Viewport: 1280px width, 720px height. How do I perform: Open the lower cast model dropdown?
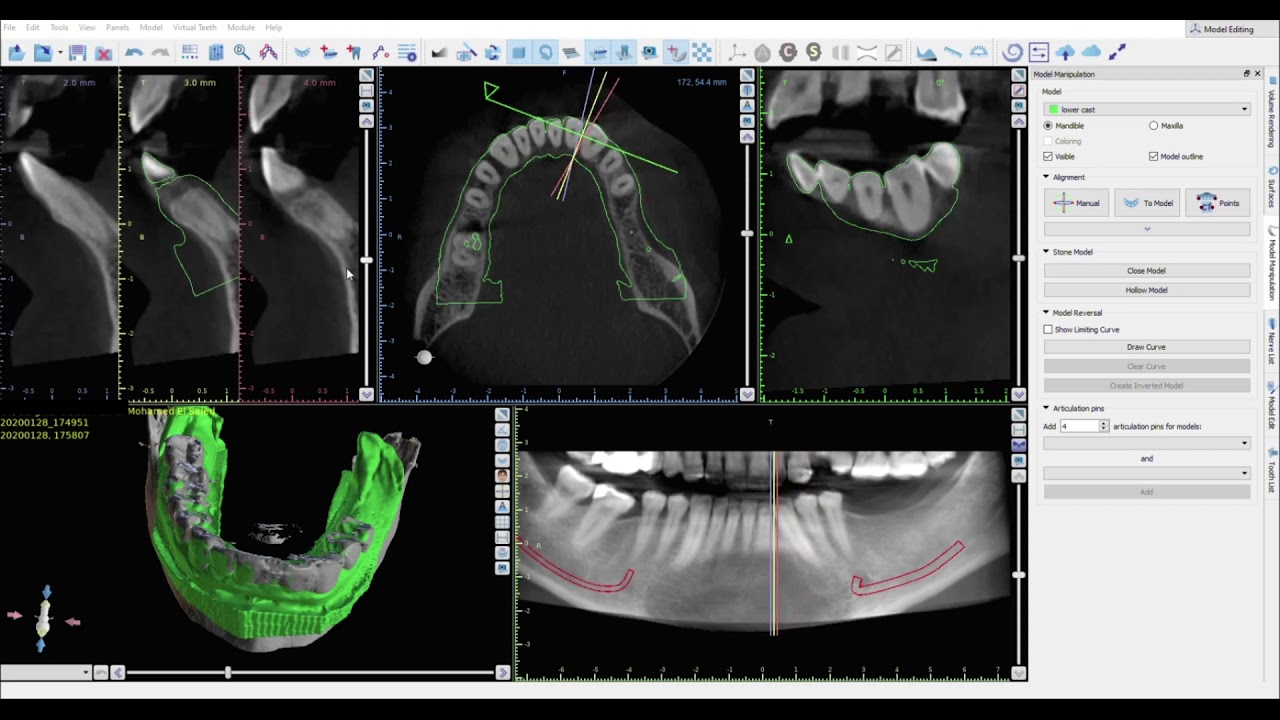(x=1147, y=109)
